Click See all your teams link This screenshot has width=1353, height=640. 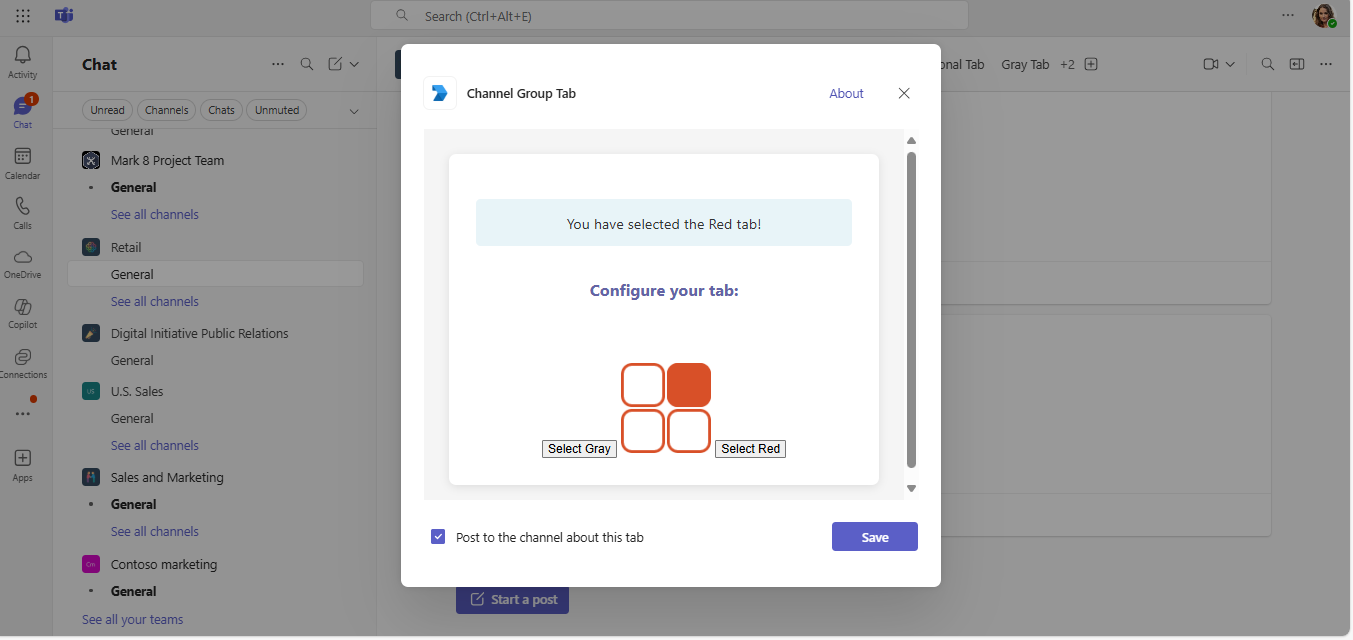(x=132, y=619)
